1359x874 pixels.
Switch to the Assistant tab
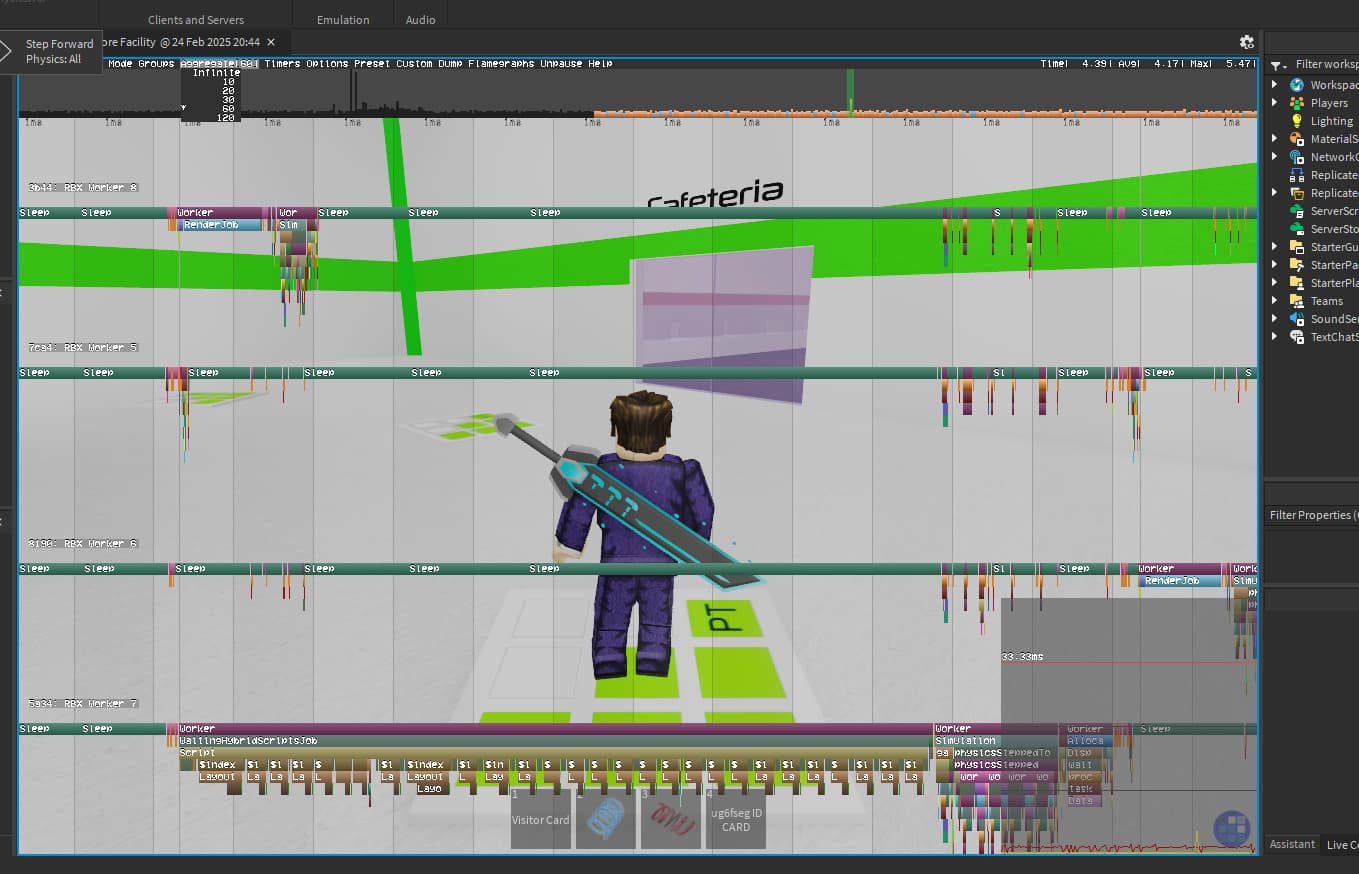point(1292,844)
